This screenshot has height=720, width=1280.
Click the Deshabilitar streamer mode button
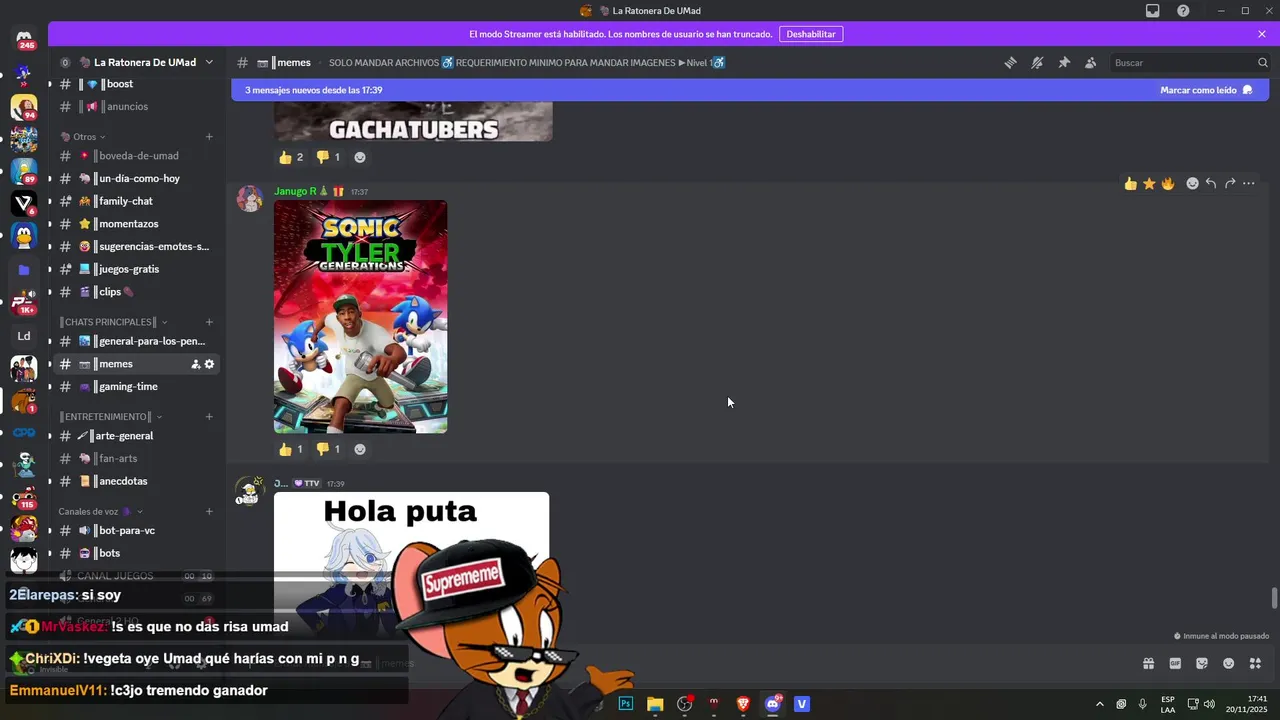click(811, 34)
